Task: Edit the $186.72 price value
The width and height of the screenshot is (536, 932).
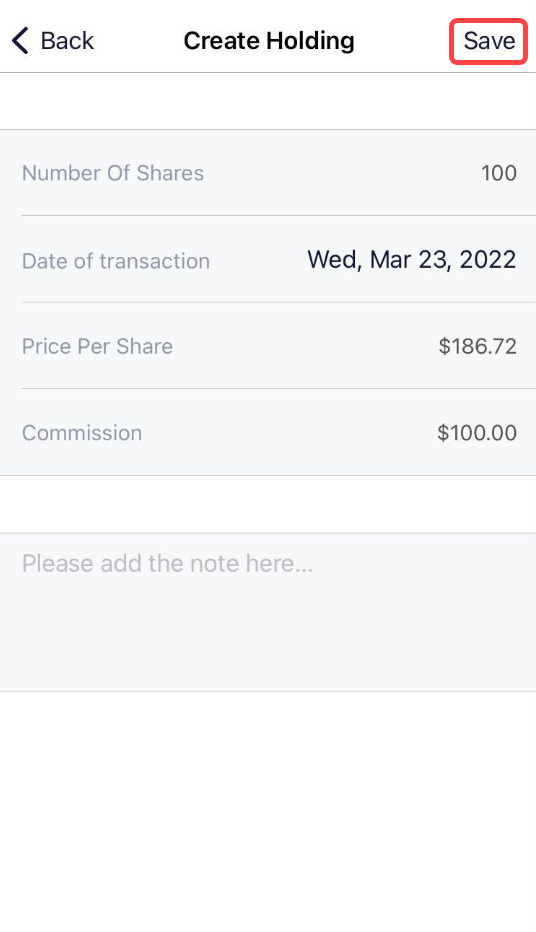Action: [477, 346]
